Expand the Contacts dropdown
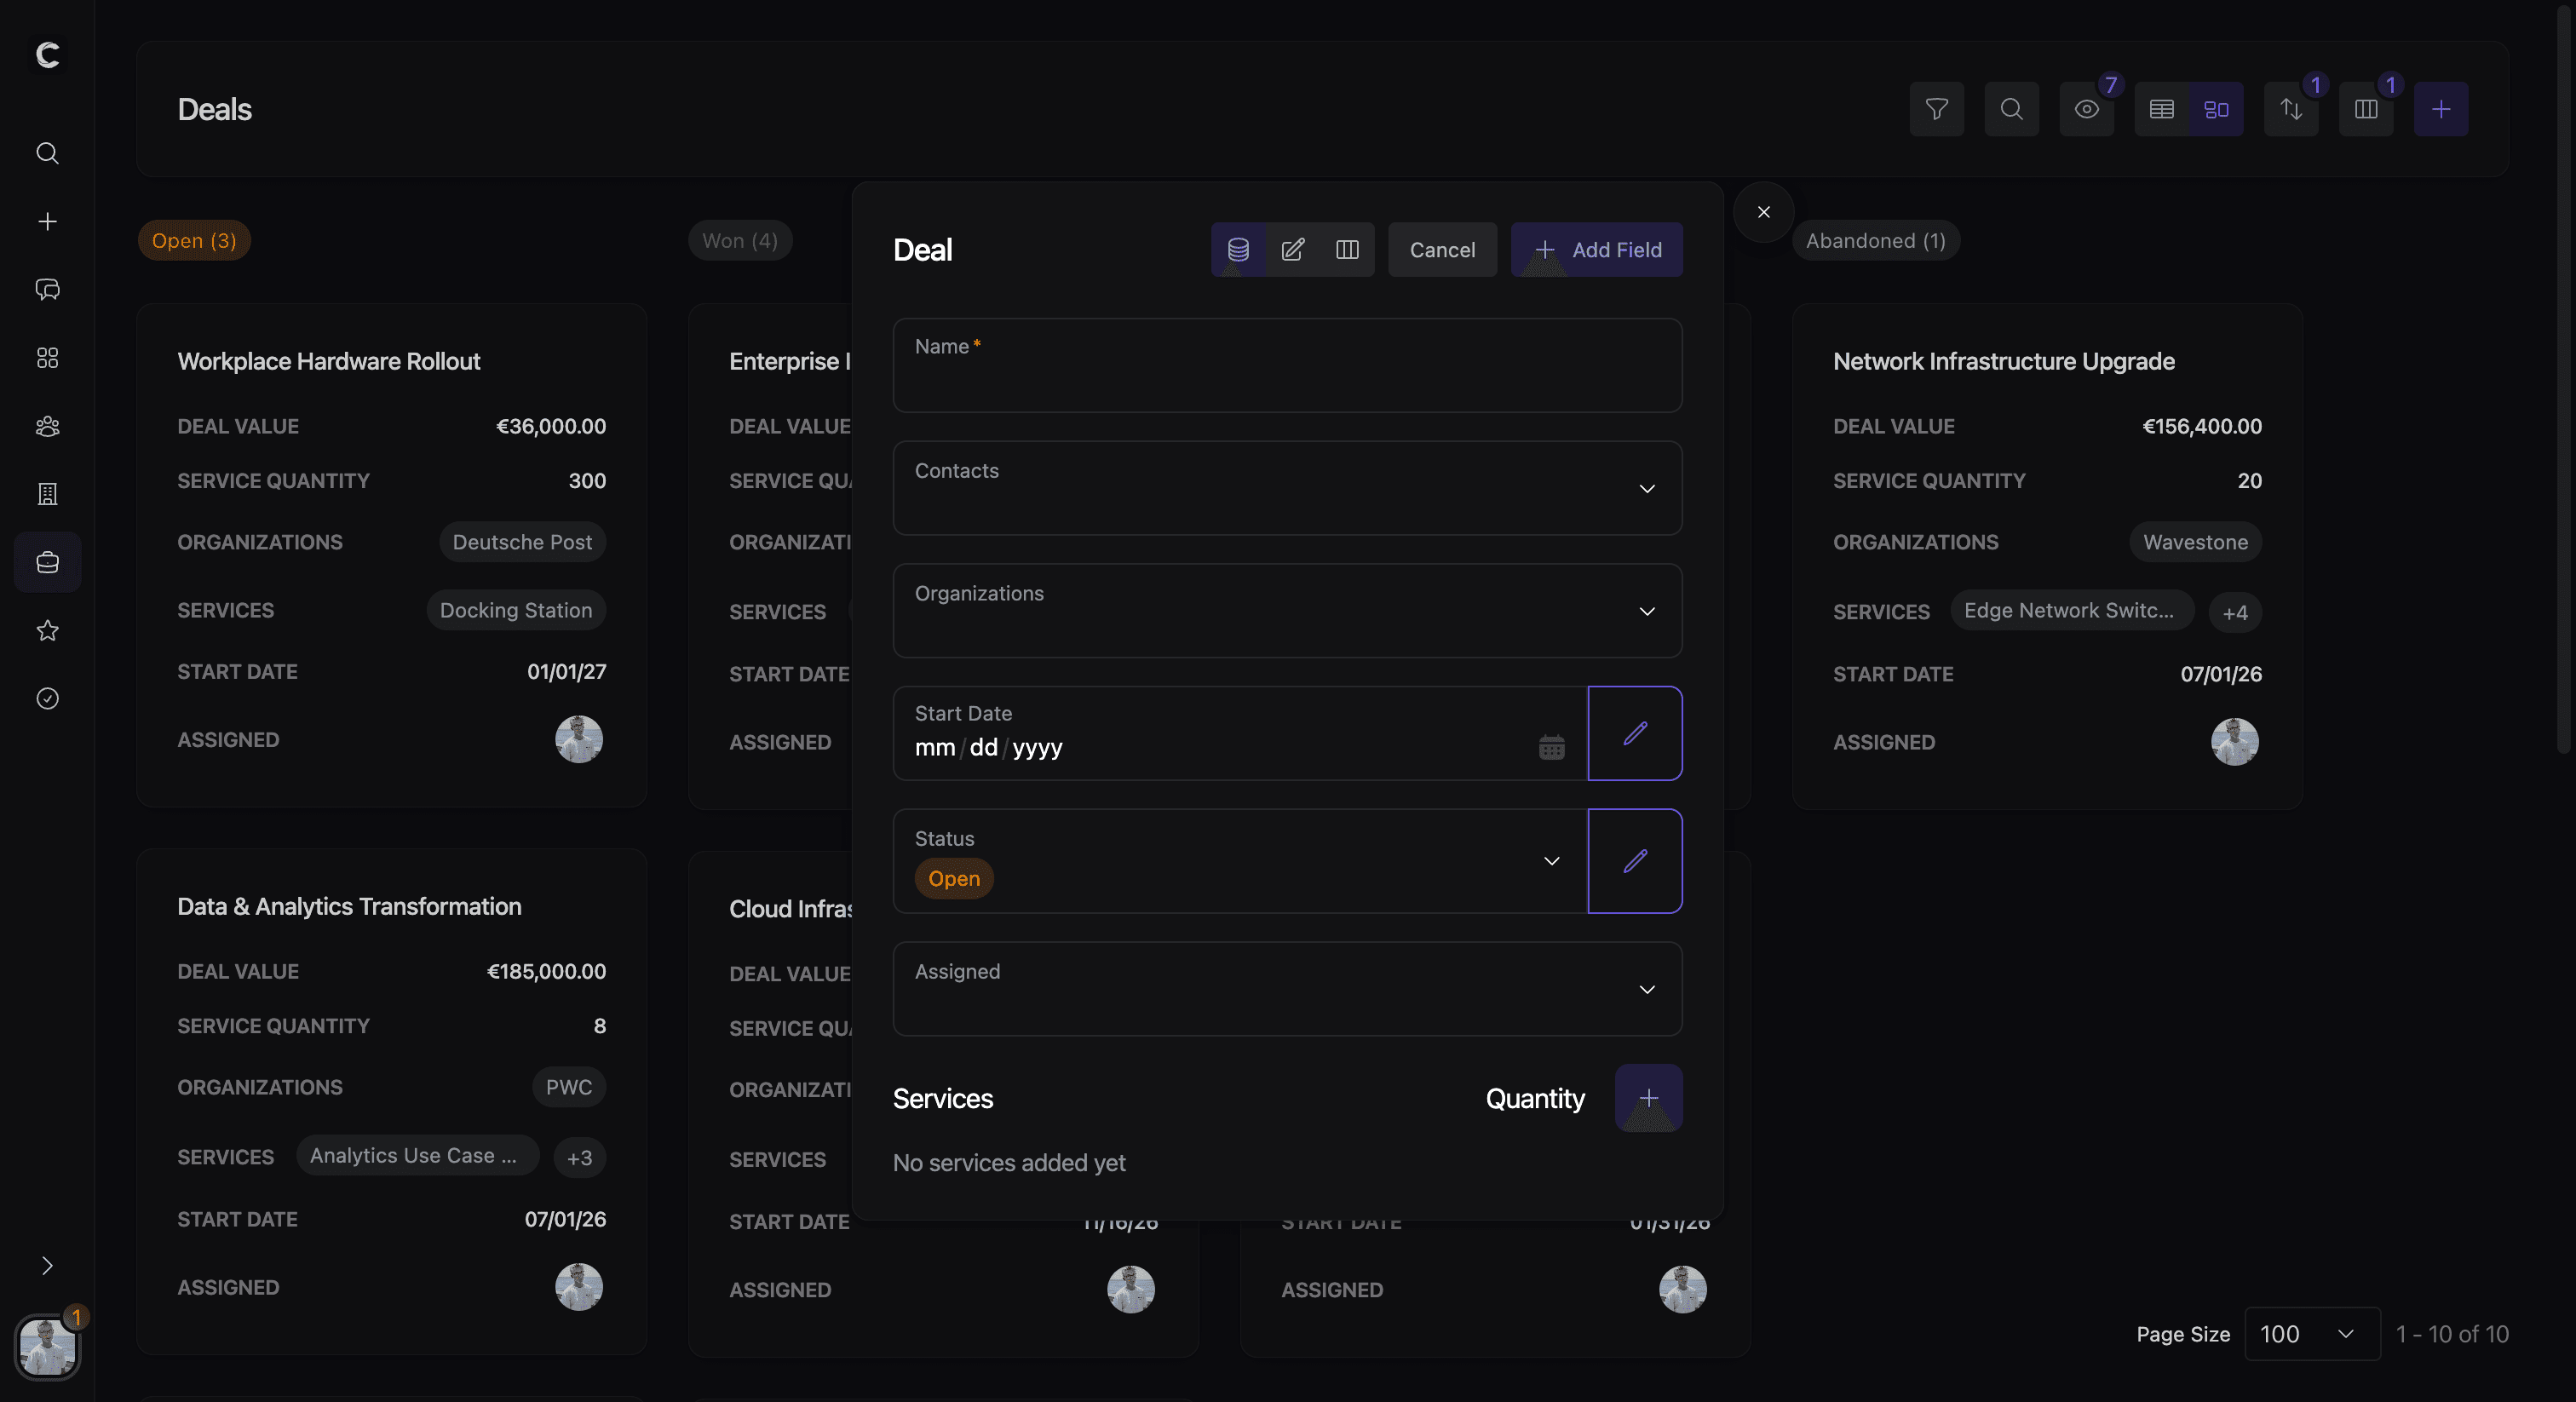The height and width of the screenshot is (1402, 2576). (1646, 488)
